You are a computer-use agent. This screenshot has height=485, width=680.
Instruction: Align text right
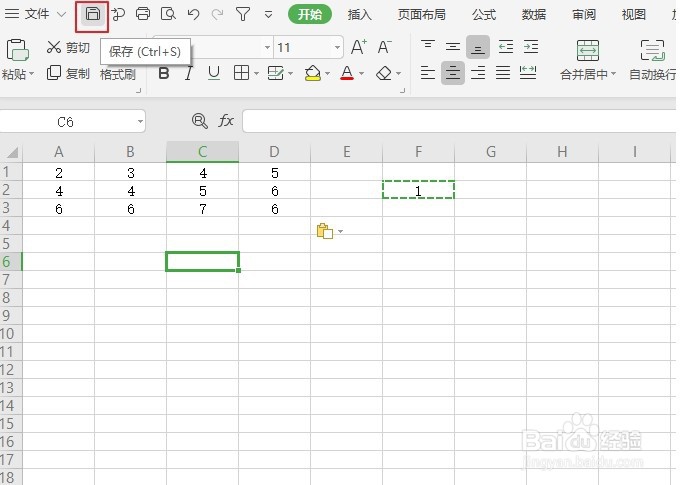click(x=478, y=73)
